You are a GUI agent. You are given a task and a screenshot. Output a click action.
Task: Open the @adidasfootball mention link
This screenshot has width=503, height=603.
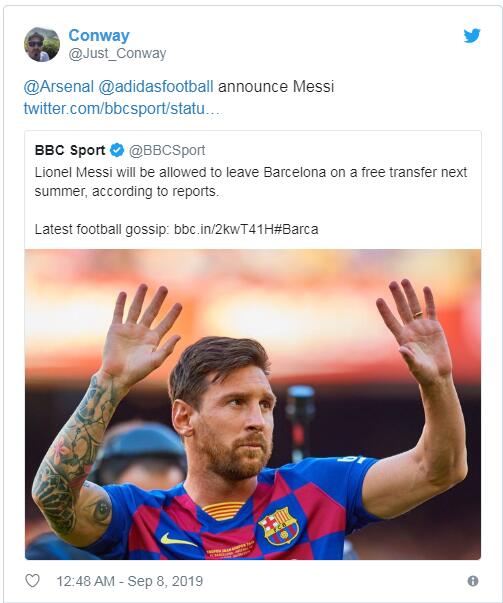pos(156,87)
